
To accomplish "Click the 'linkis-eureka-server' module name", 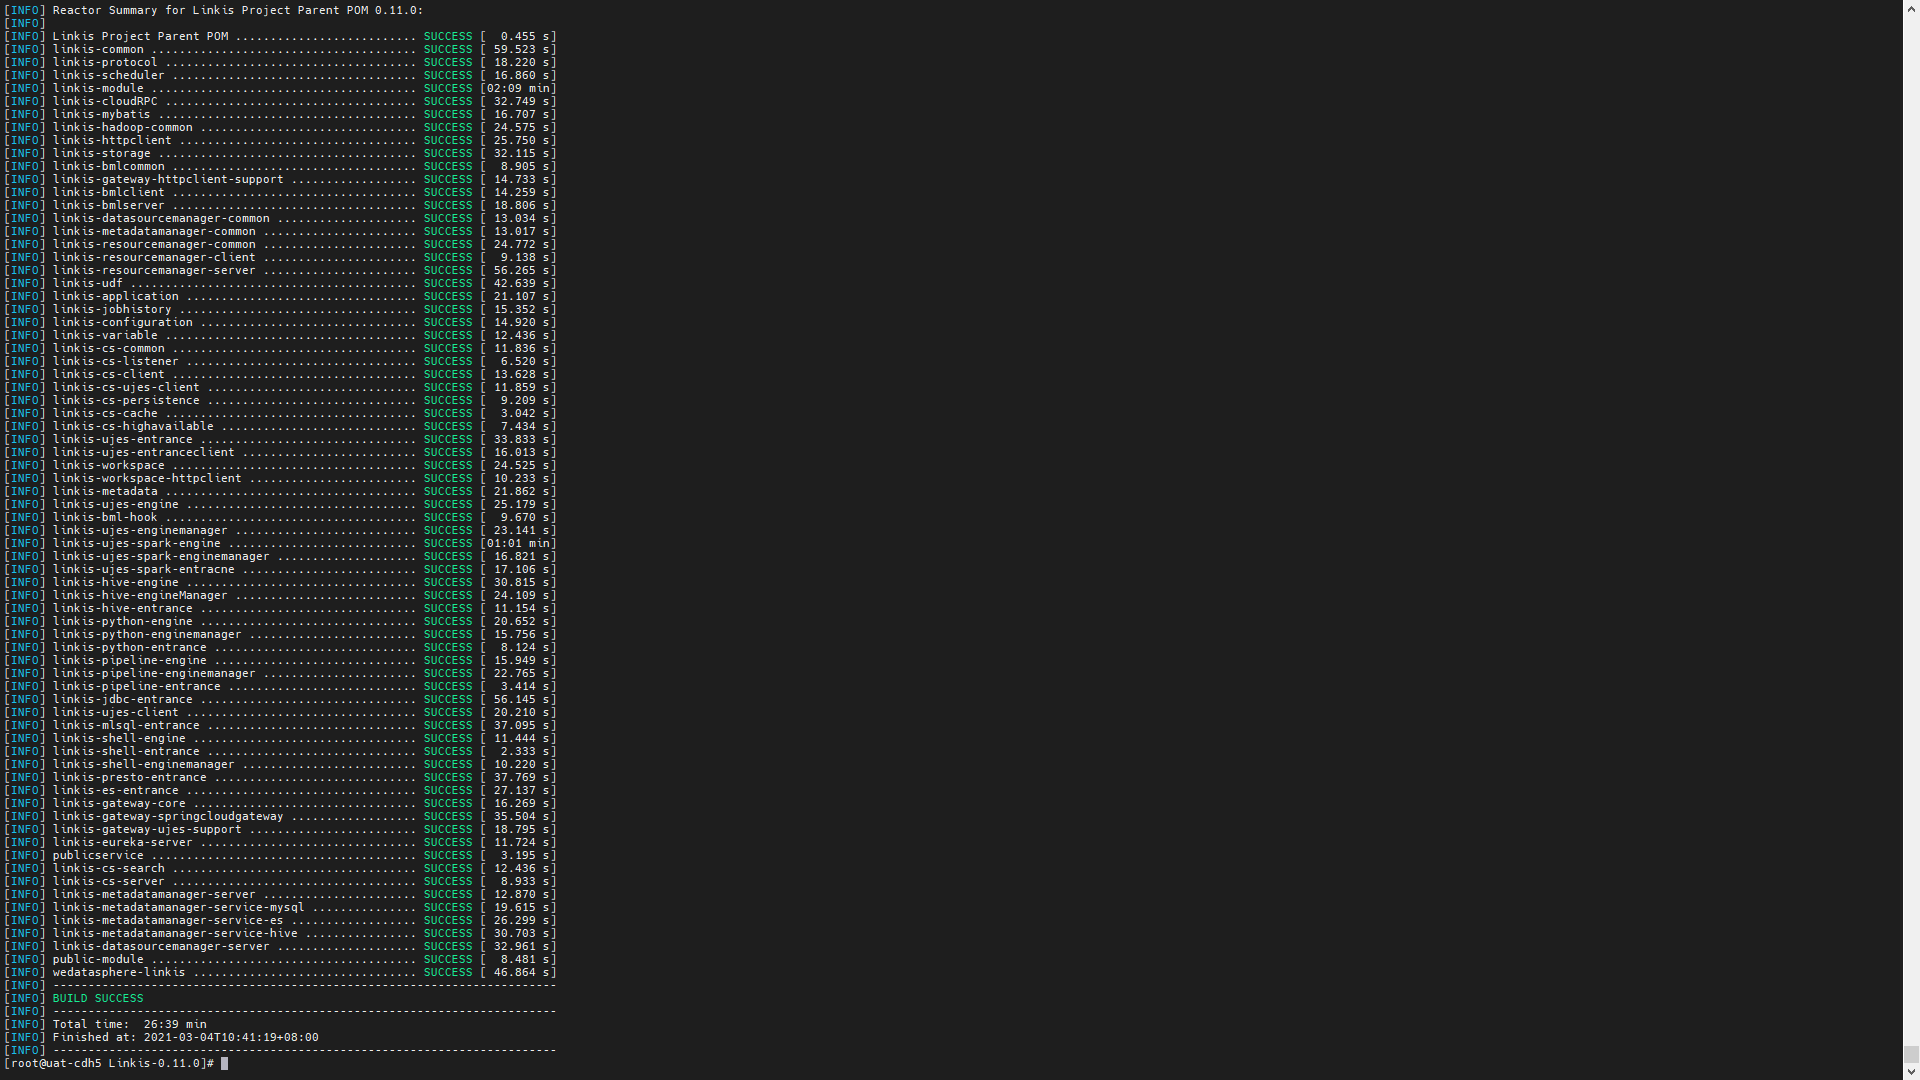I will point(122,842).
